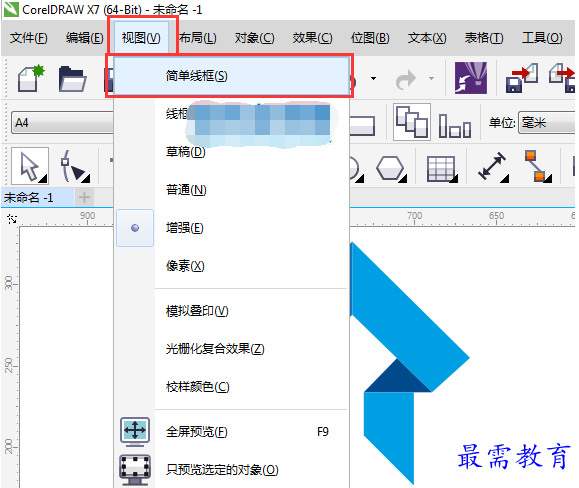The width and height of the screenshot is (579, 488).
Task: Click the landscape orientation icon
Action: (362, 126)
